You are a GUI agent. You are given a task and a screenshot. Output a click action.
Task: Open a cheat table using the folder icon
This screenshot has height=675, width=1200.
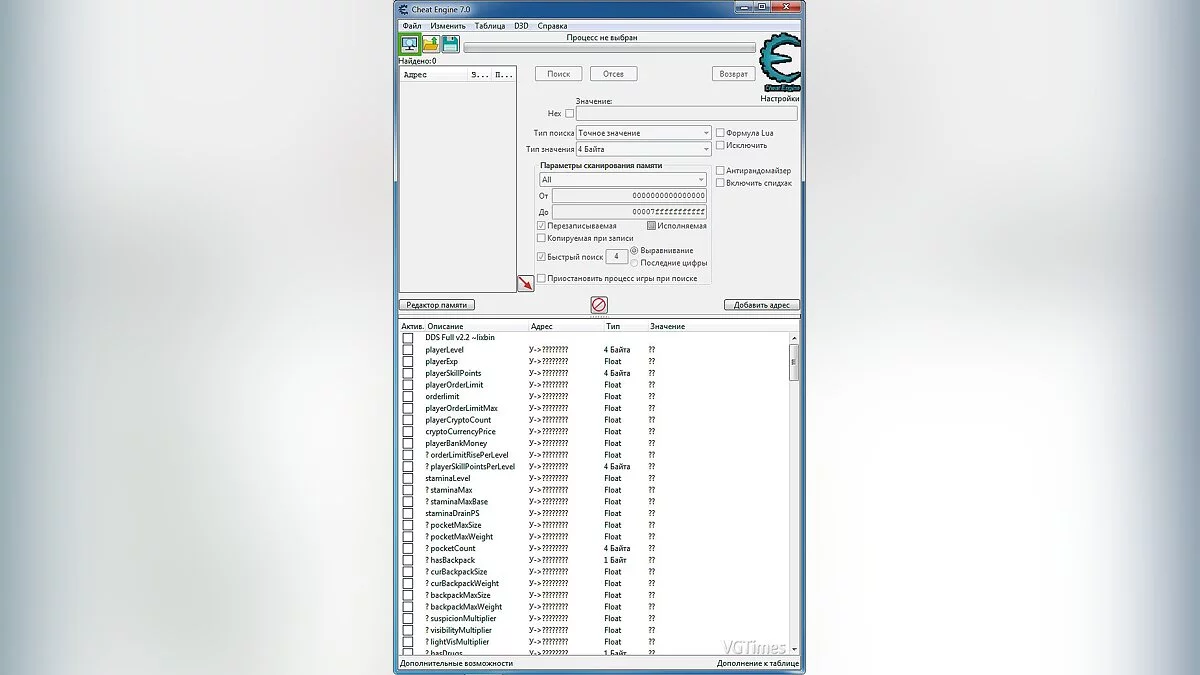click(429, 43)
